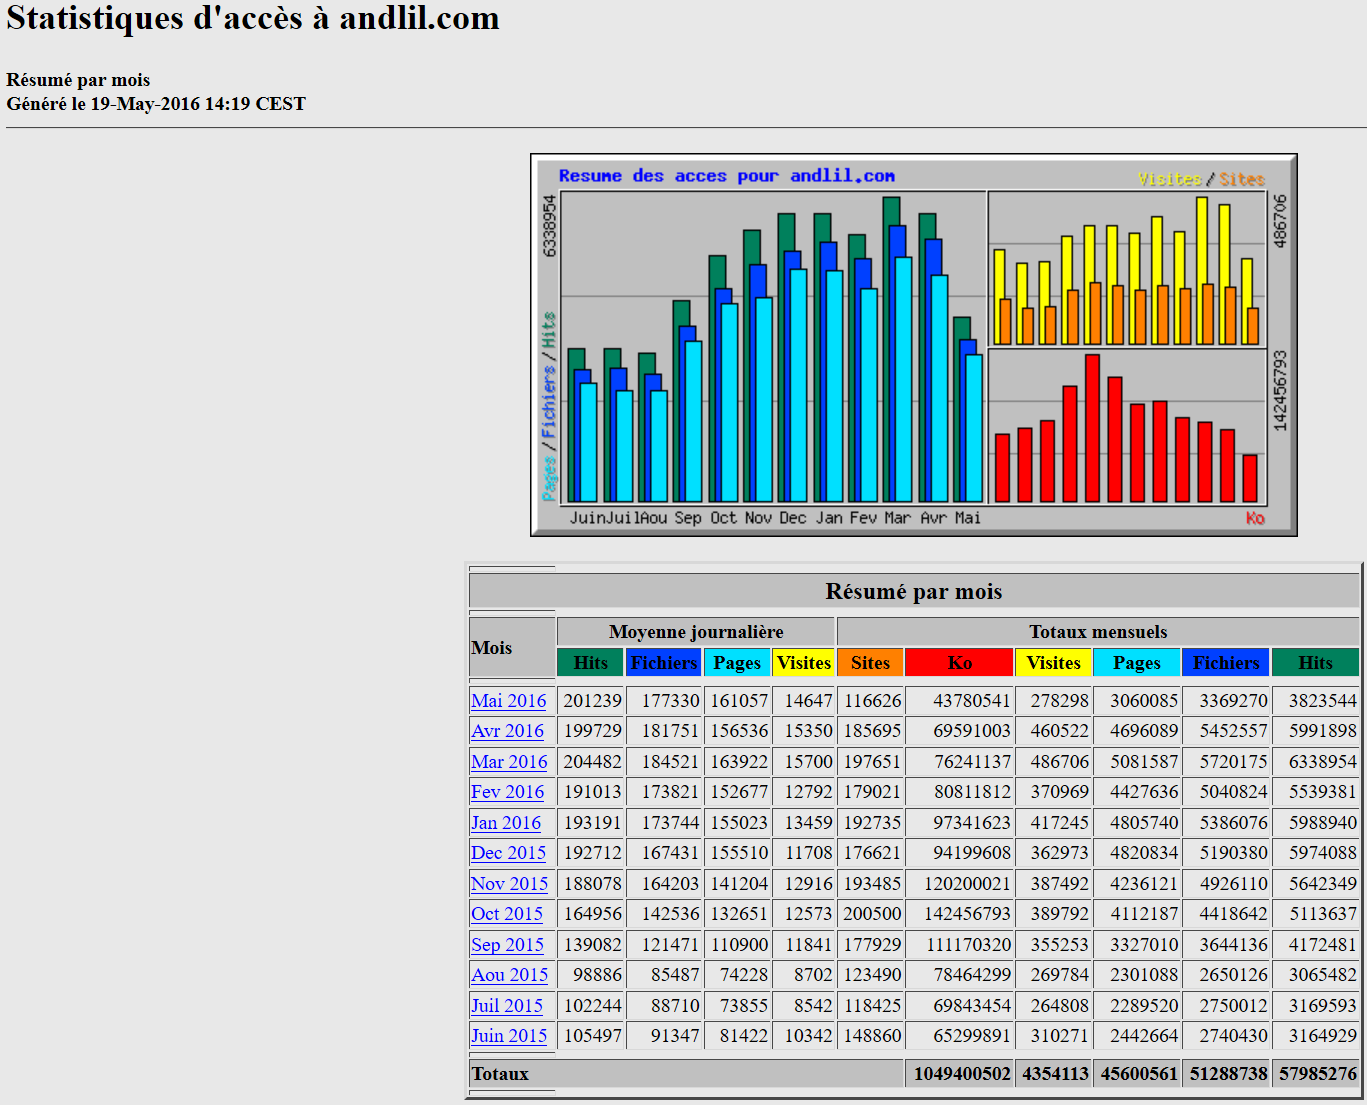
Task: Click the Dec 2015 monthly Fichiers "5190380"
Action: pos(1234,853)
